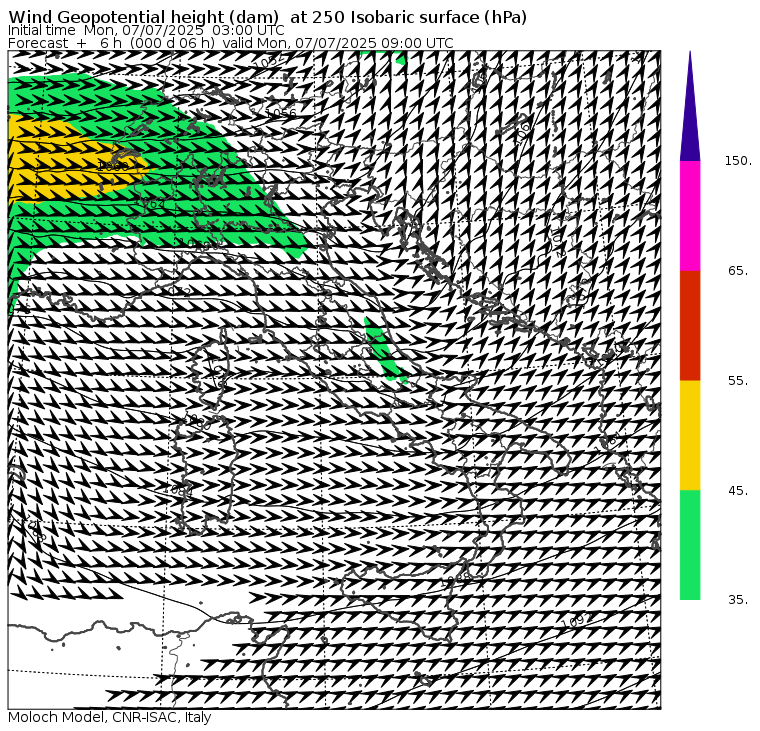Screen dimensions: 760x731
Task: Click the legend value '65.'
Action: [738, 270]
